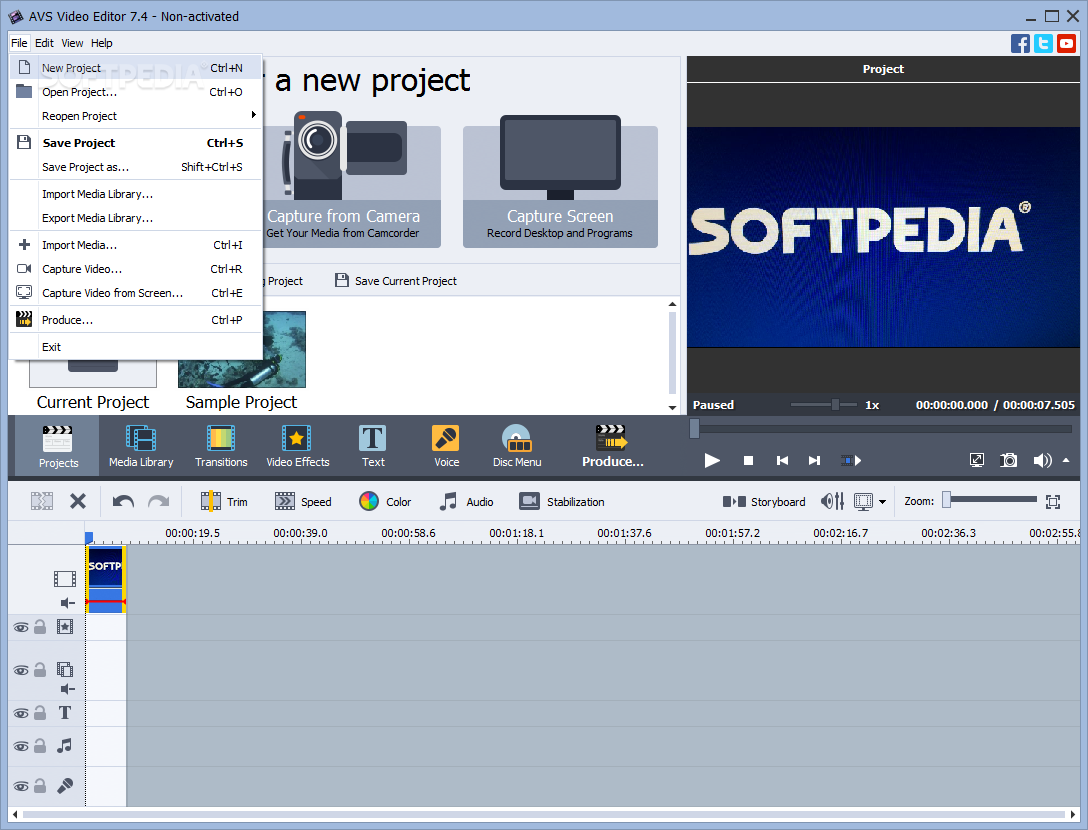Click the projects list scroll down arrow
The height and width of the screenshot is (830, 1088).
pos(672,407)
